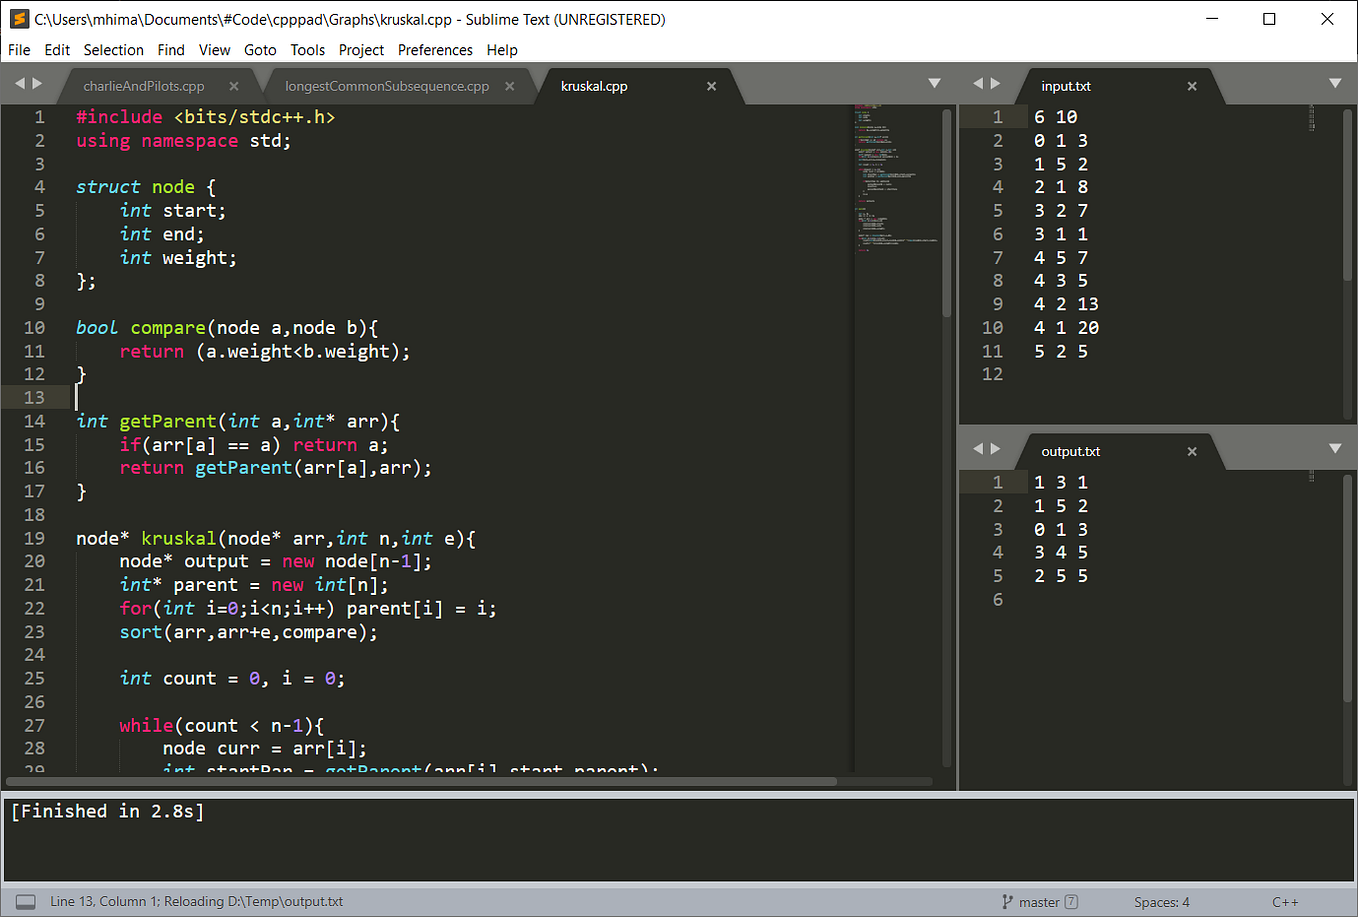This screenshot has height=917, width=1358.
Task: Open the tab overflow dropdown above input.txt
Action: tap(1336, 84)
